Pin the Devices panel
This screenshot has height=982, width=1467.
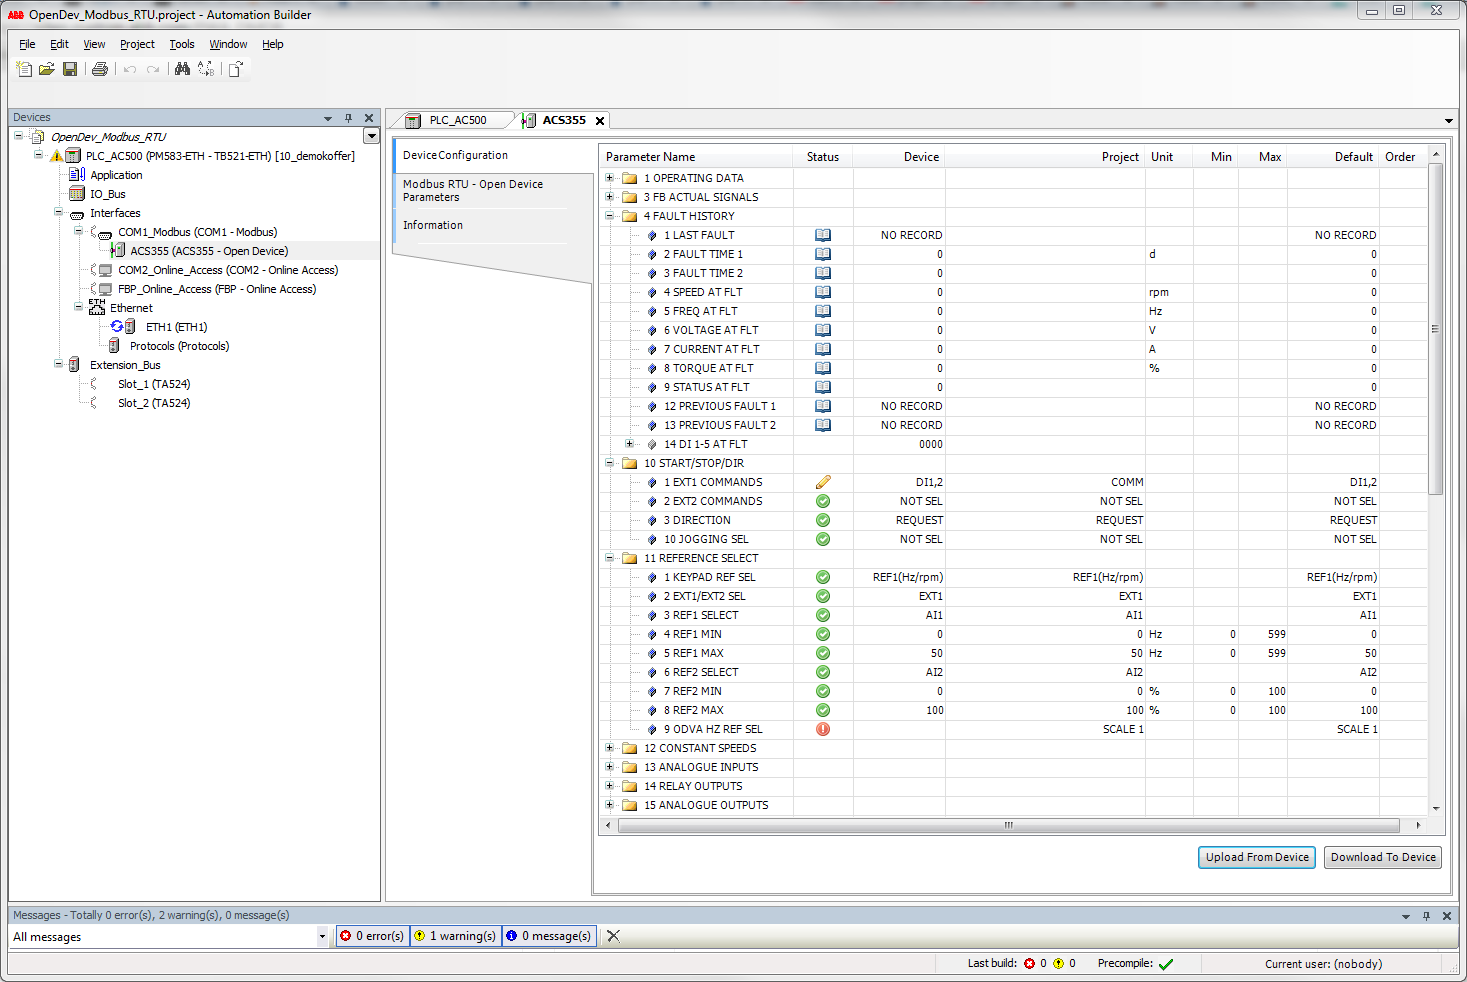[348, 118]
